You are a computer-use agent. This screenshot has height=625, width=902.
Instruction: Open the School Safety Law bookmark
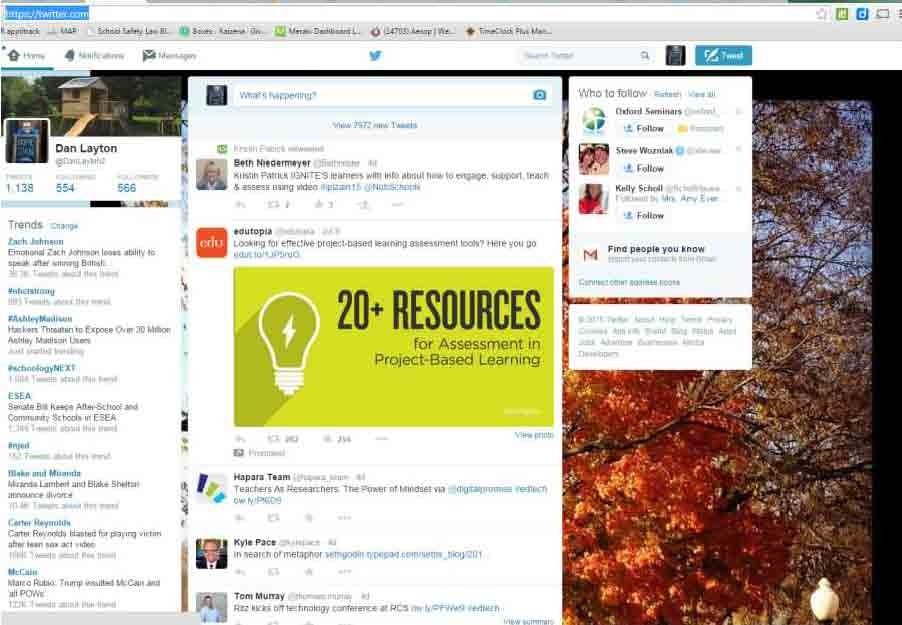(127, 31)
